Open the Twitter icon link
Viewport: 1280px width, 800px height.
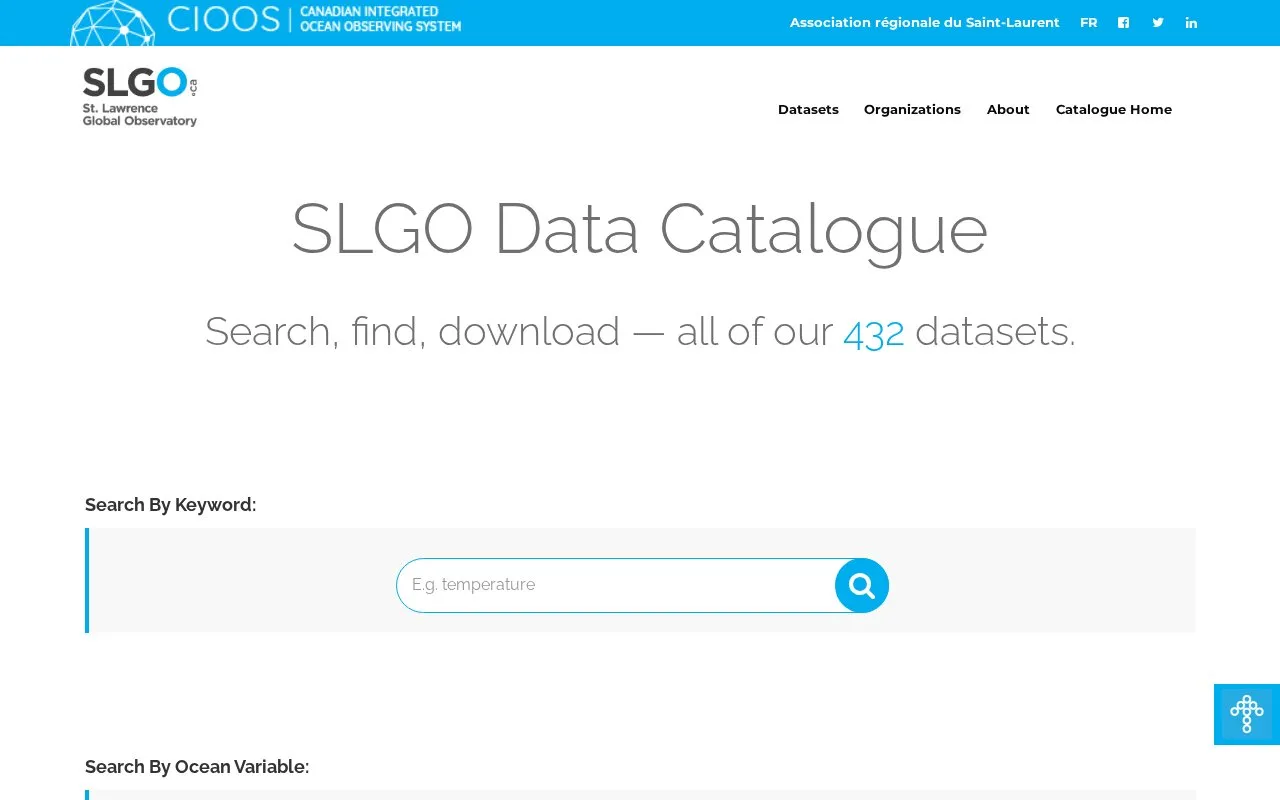1157,23
